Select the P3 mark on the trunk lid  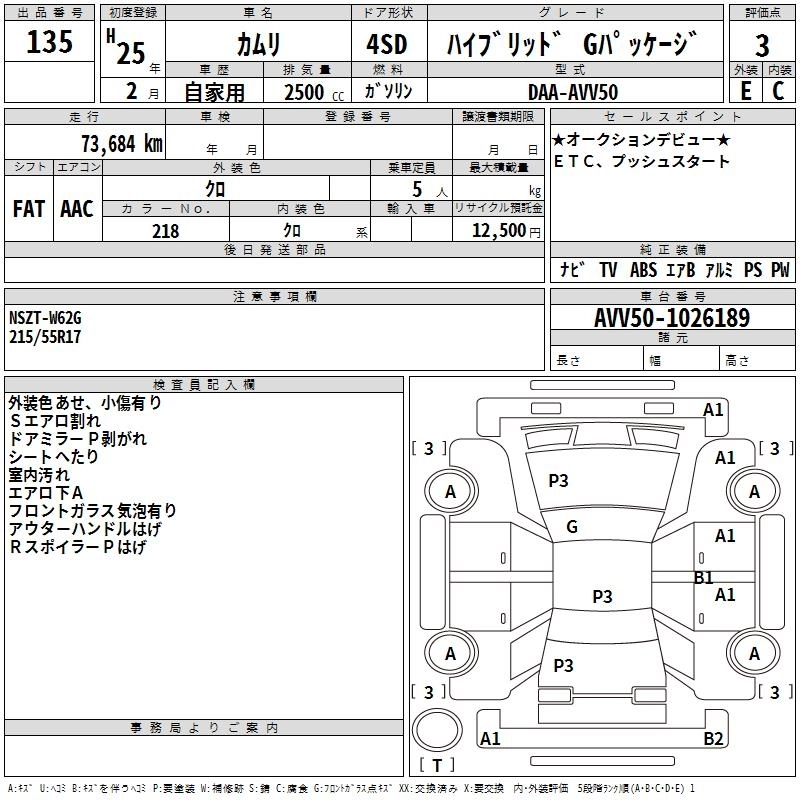click(563, 666)
